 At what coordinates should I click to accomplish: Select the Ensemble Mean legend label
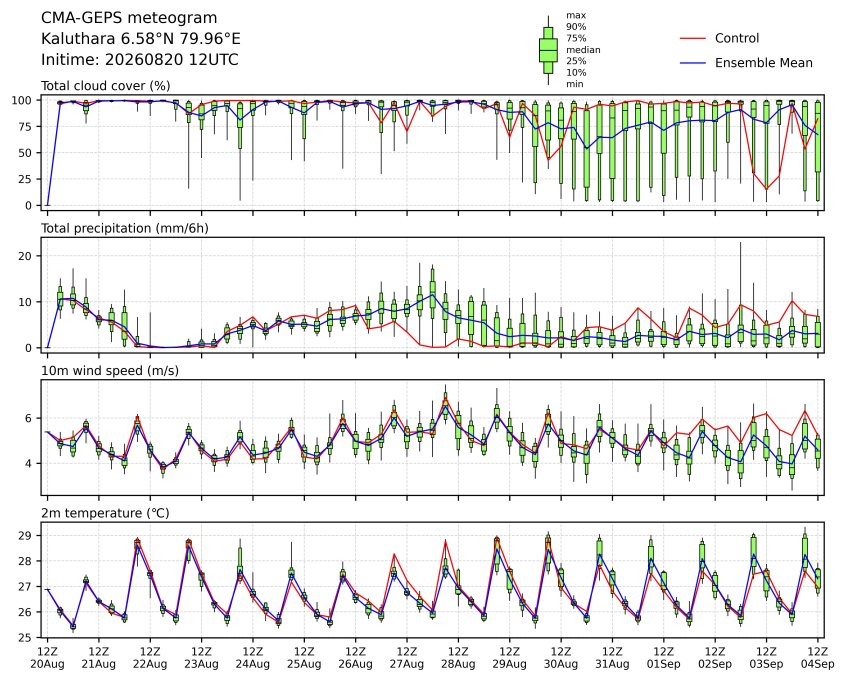pyautogui.click(x=763, y=63)
